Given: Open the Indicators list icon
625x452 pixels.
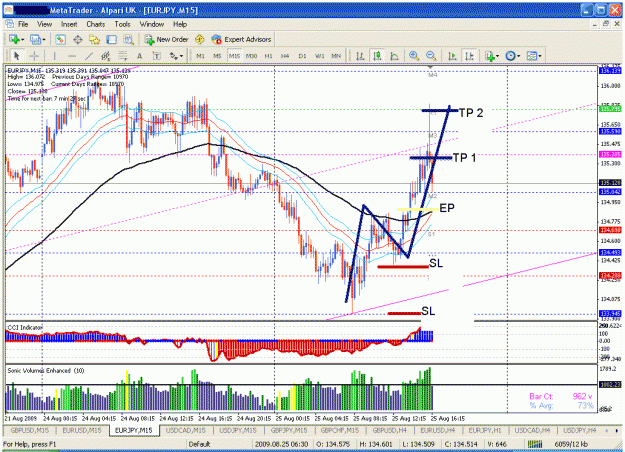Looking at the screenshot, I should pyautogui.click(x=489, y=56).
